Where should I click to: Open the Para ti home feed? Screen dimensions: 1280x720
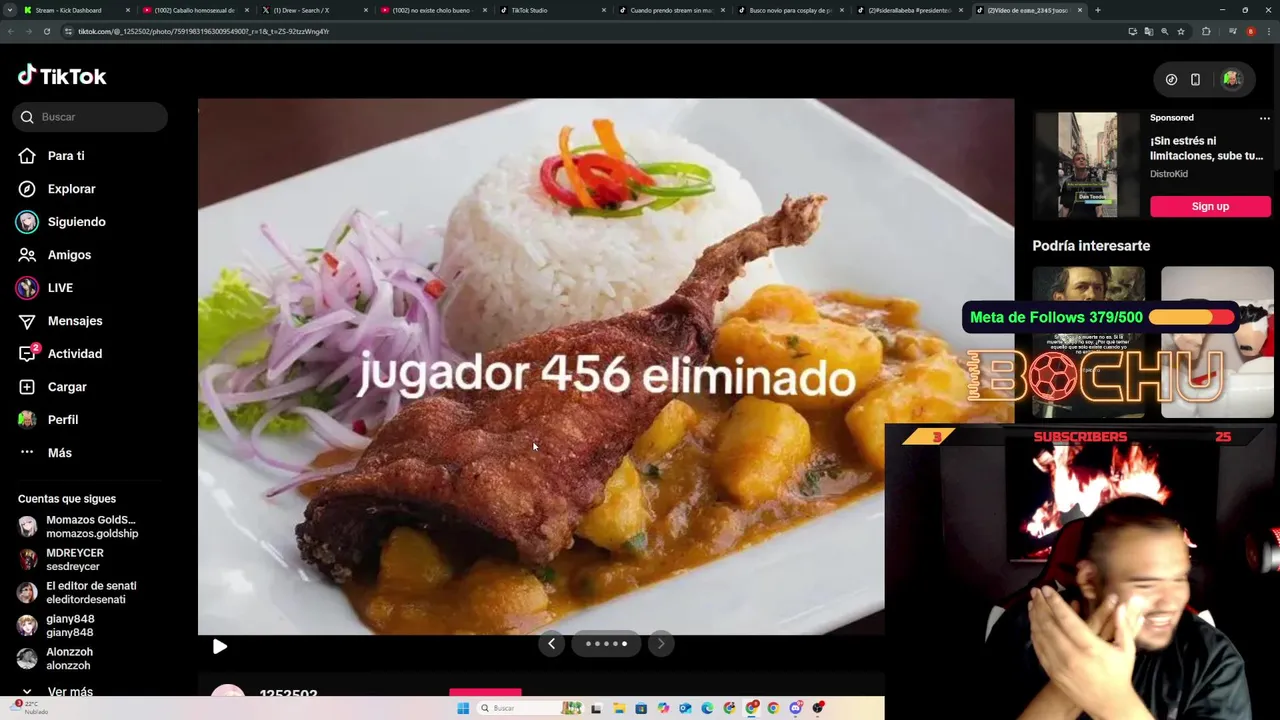(x=52, y=156)
